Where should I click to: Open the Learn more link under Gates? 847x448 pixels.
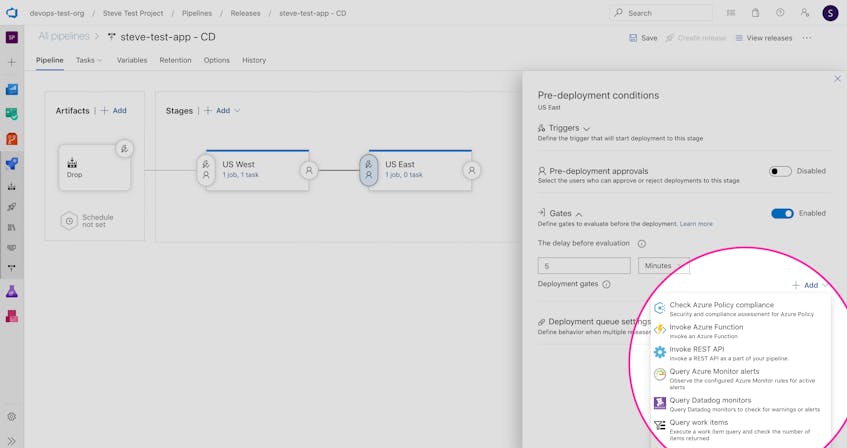696,224
